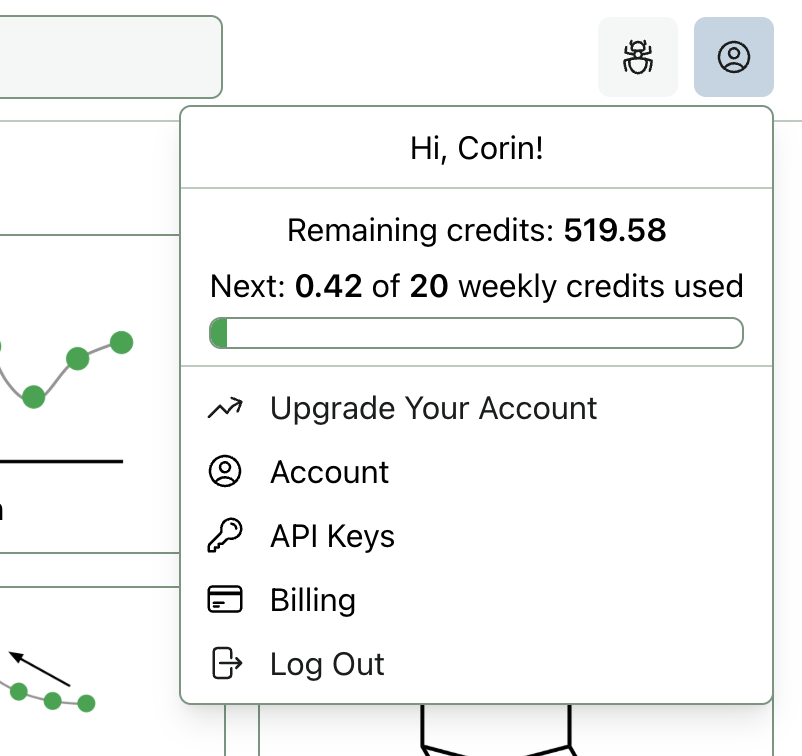
Task: Select the lowest green point on the upper chart
Action: point(33,397)
